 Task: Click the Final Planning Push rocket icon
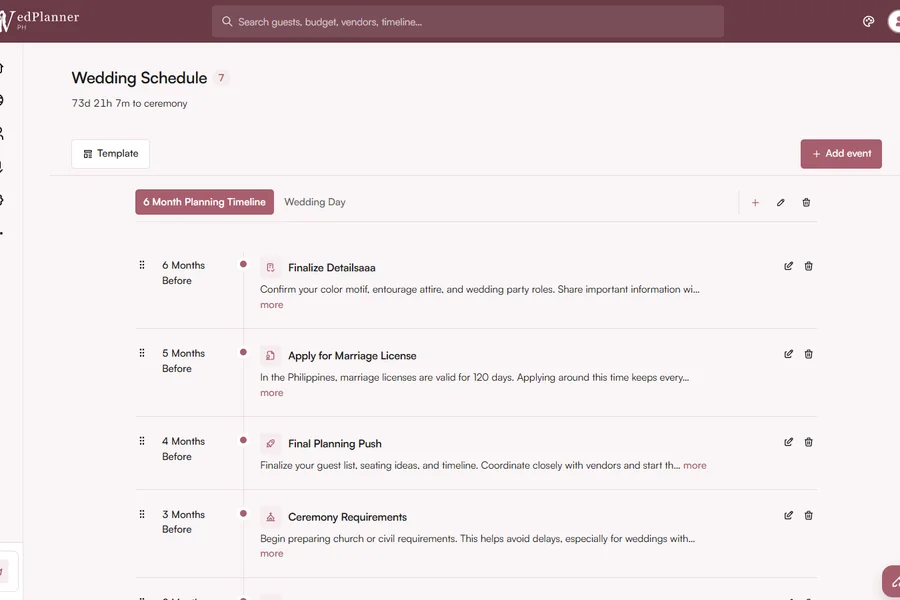(270, 443)
